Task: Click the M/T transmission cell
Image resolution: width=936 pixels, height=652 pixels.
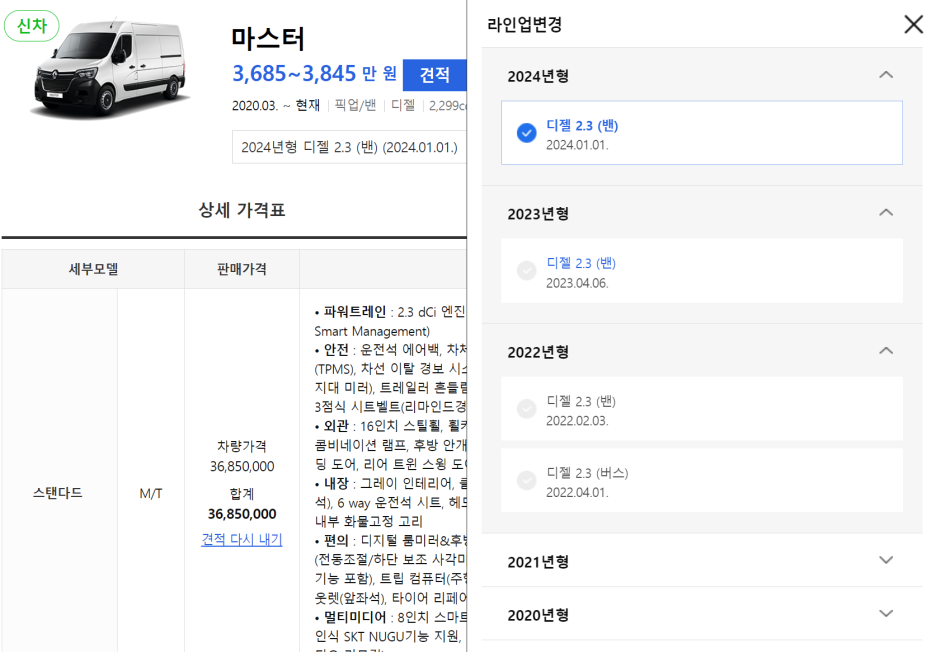Action: click(151, 494)
